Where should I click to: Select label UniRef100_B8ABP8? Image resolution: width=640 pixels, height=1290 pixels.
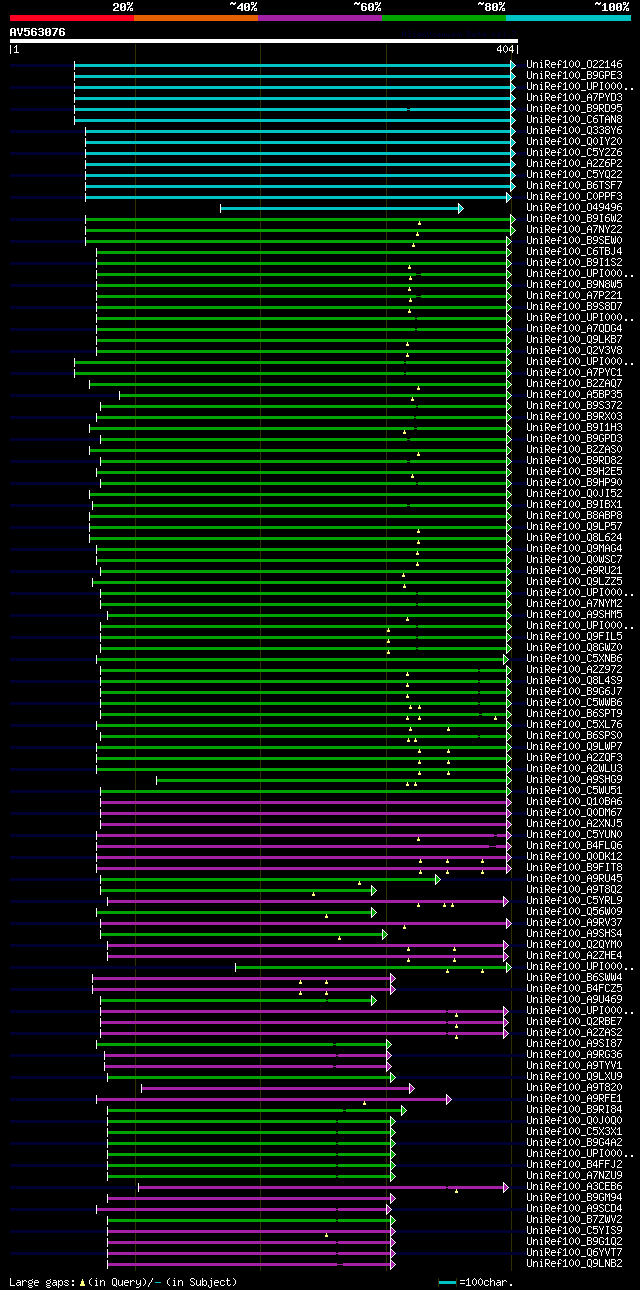coord(574,515)
